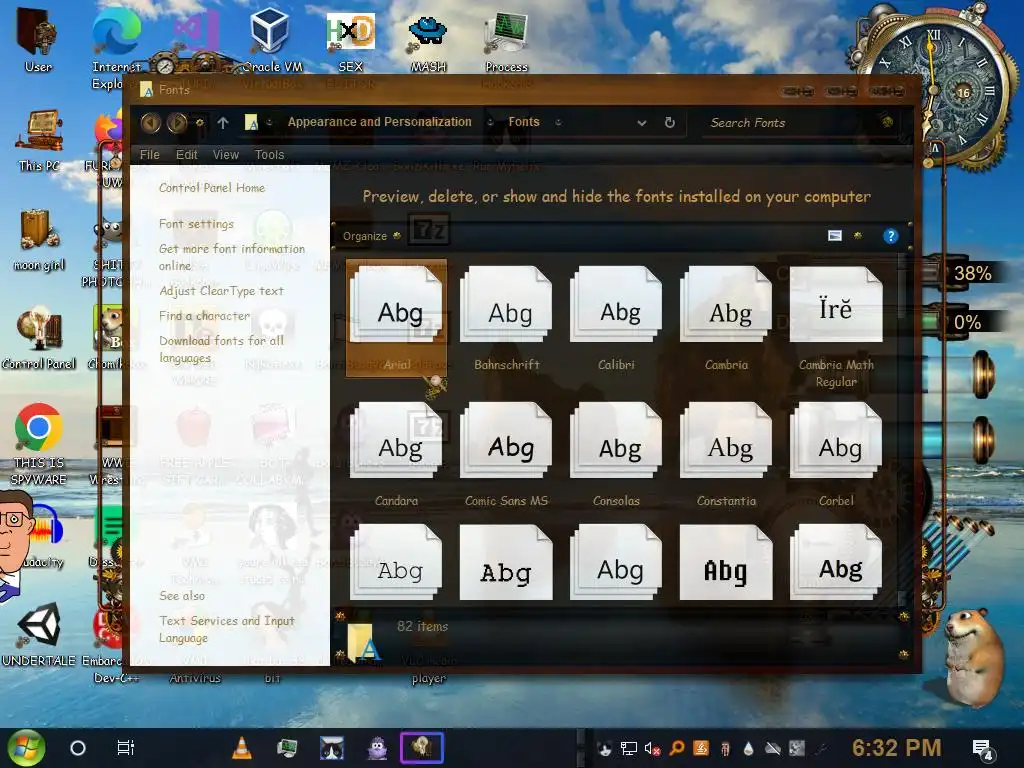This screenshot has height=768, width=1024.
Task: Open the recent locations dropdown in address bar
Action: [641, 123]
